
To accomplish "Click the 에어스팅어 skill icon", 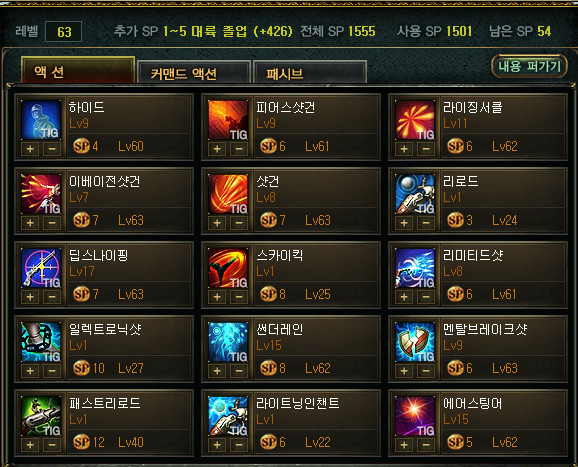I will tap(415, 416).
